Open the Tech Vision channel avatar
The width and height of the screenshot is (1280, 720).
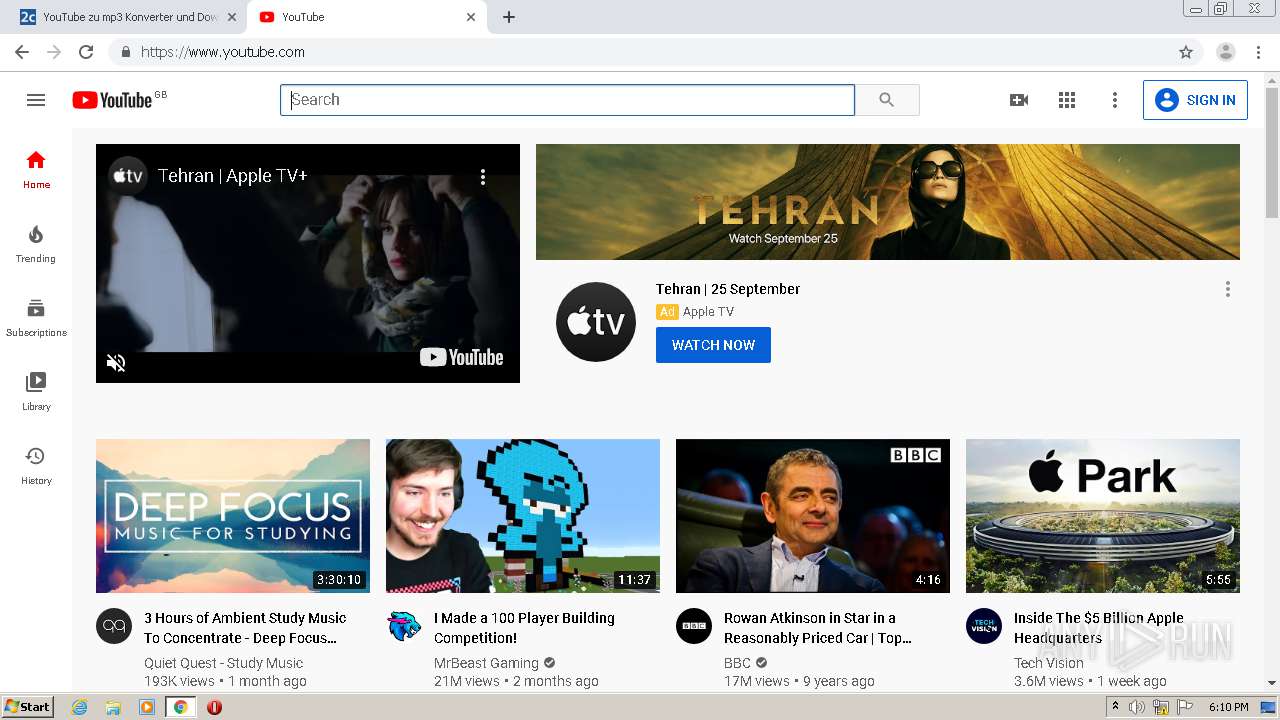(x=984, y=626)
